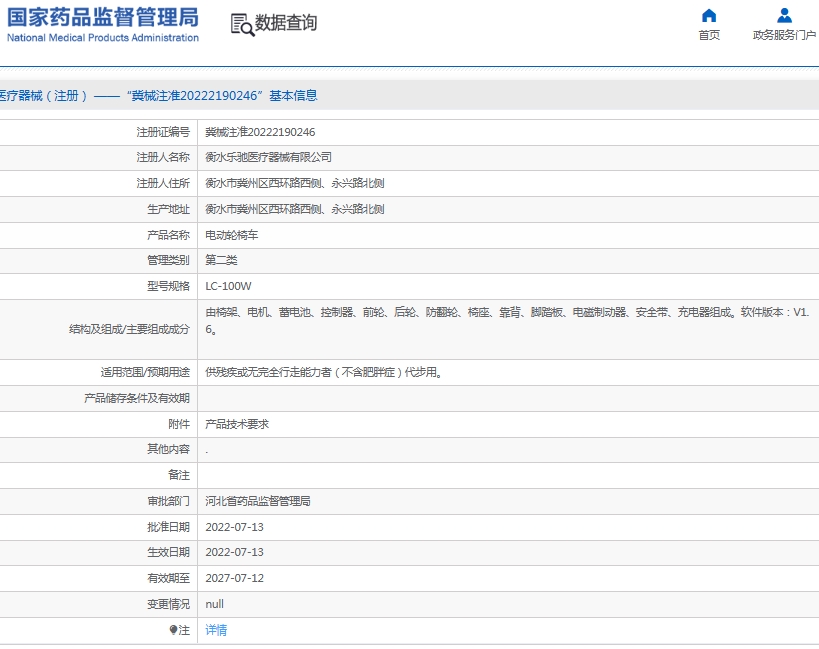Select the registration number 冀械注准20222190246 cell
819x649 pixels.
pos(260,132)
